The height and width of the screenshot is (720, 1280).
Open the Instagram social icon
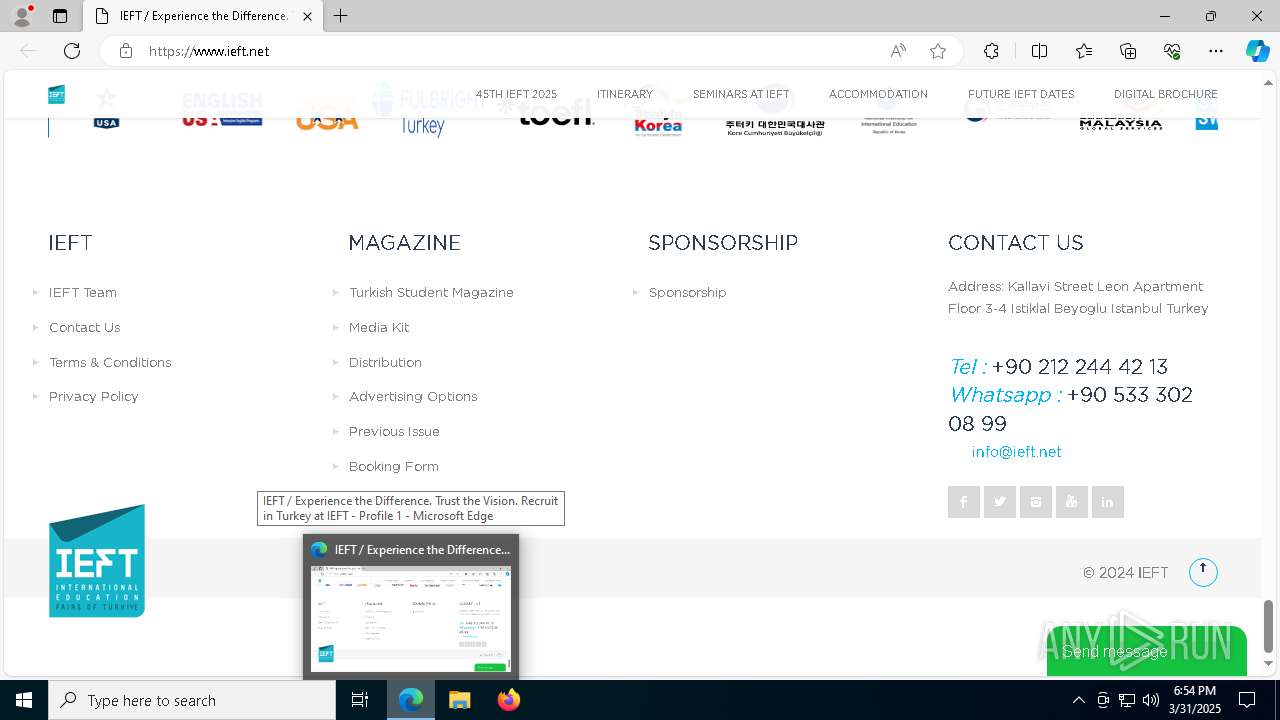point(1036,502)
